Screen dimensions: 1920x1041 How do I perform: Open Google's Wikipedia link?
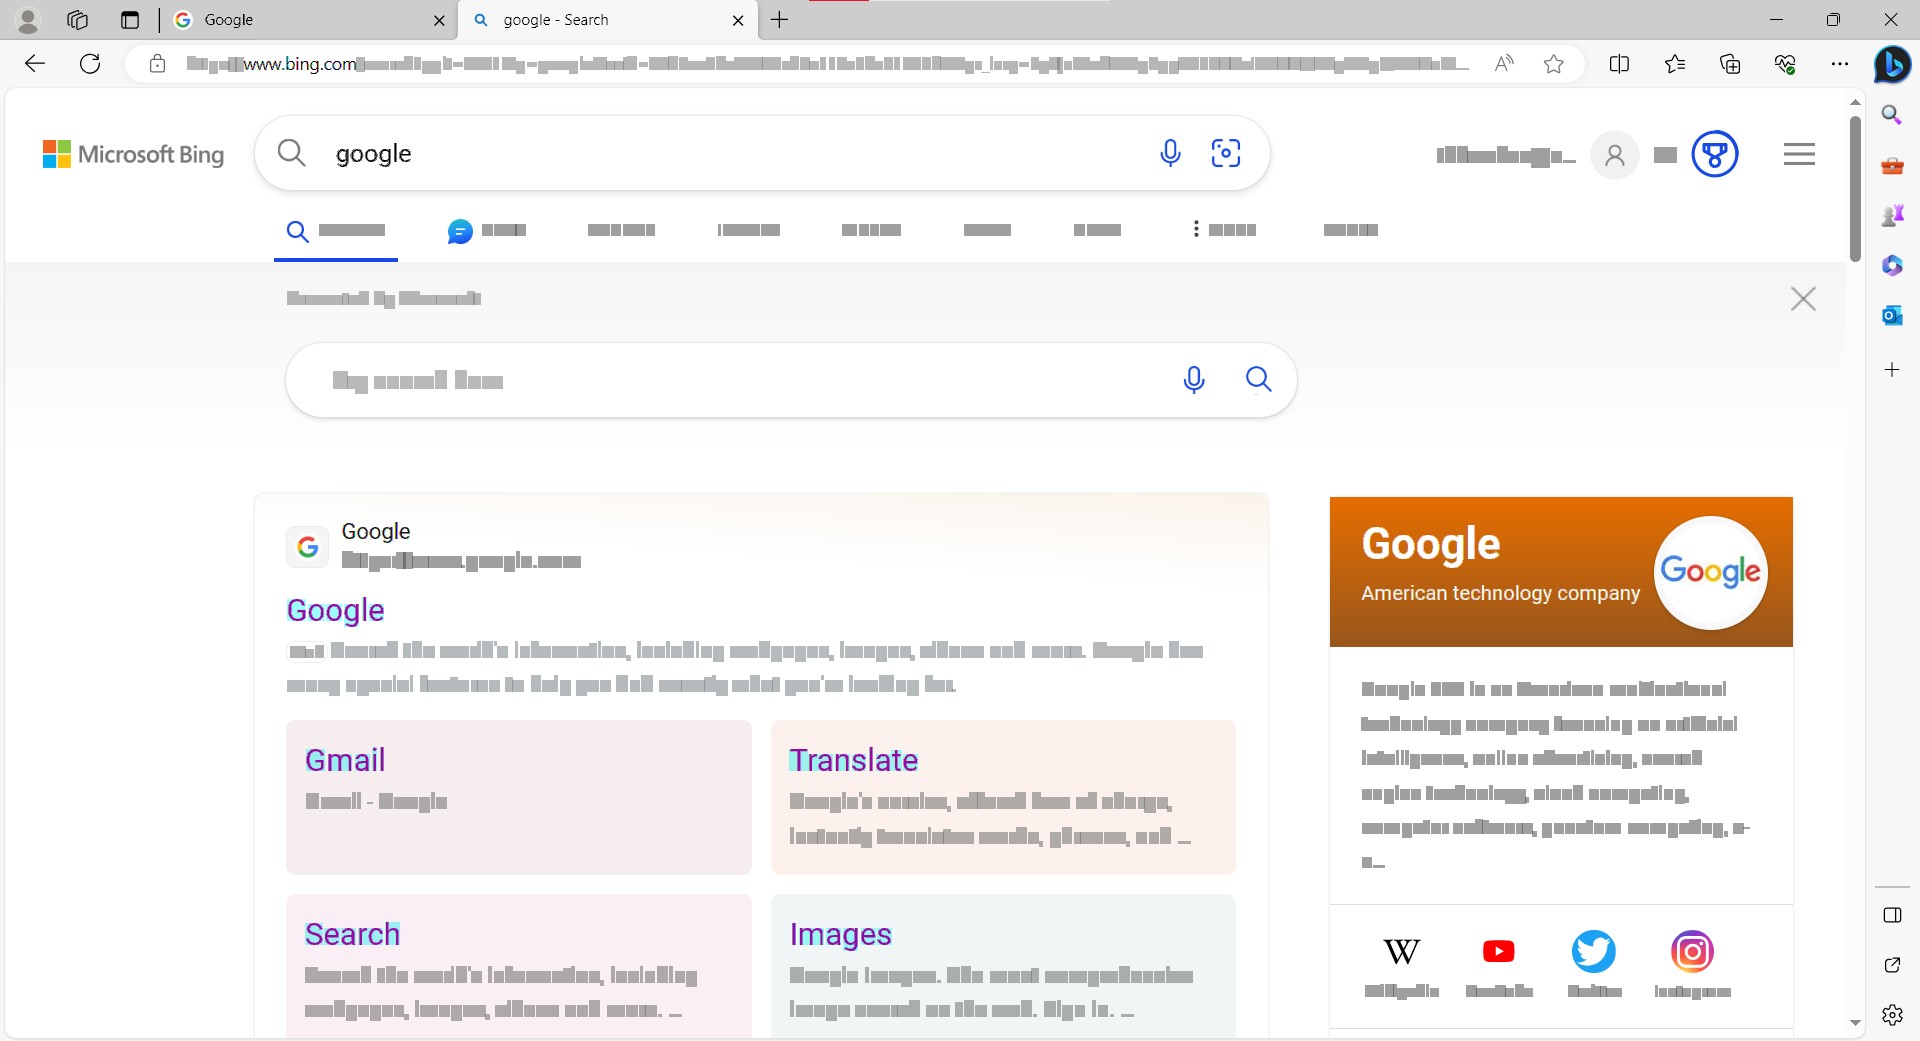point(1401,965)
